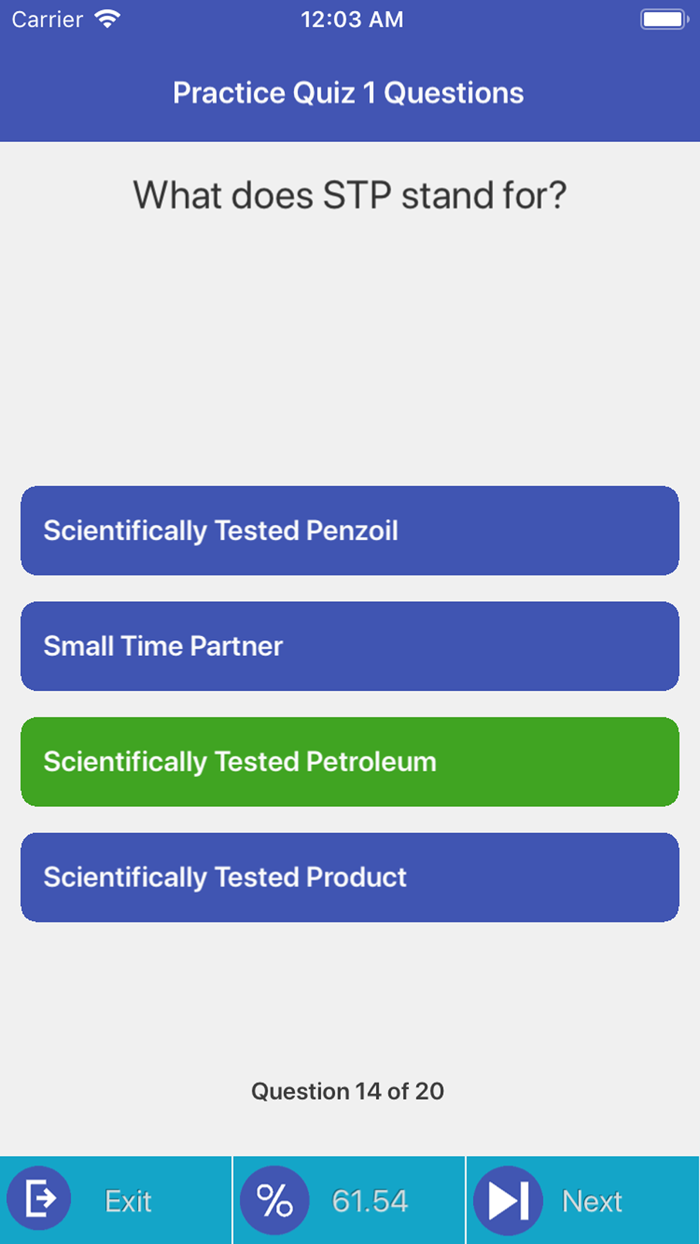The width and height of the screenshot is (700, 1244).
Task: Tap the Question 14 of 20 counter
Action: tap(348, 1091)
